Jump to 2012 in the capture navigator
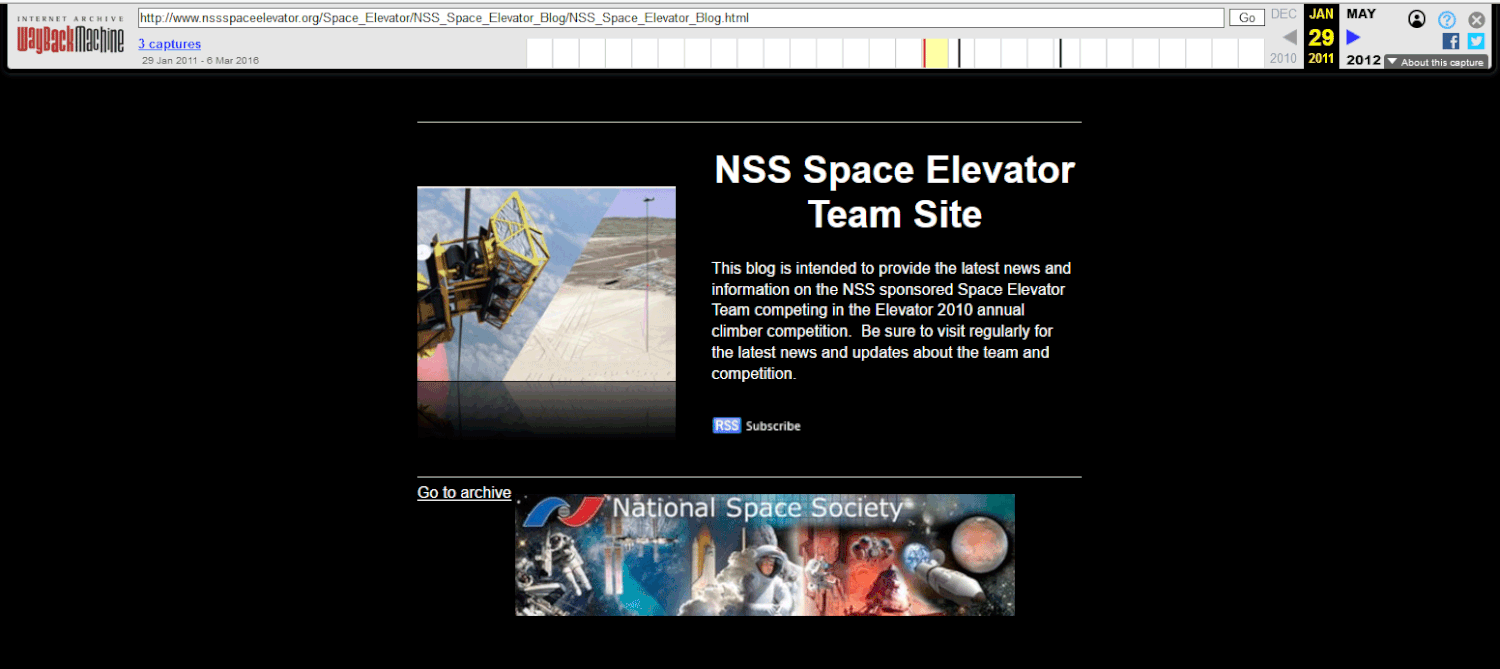 pos(1363,59)
